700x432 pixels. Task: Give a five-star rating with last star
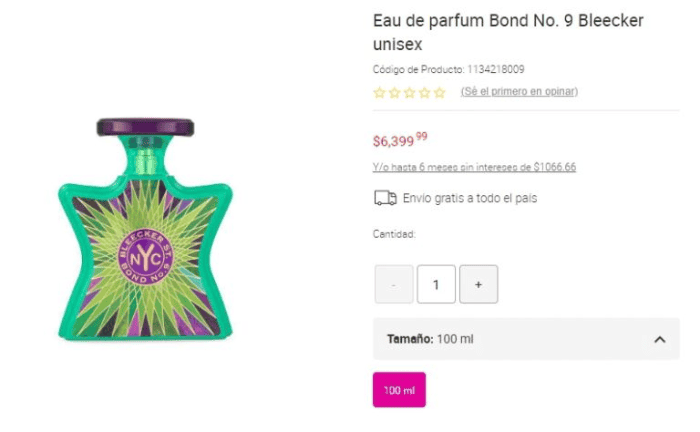(439, 93)
